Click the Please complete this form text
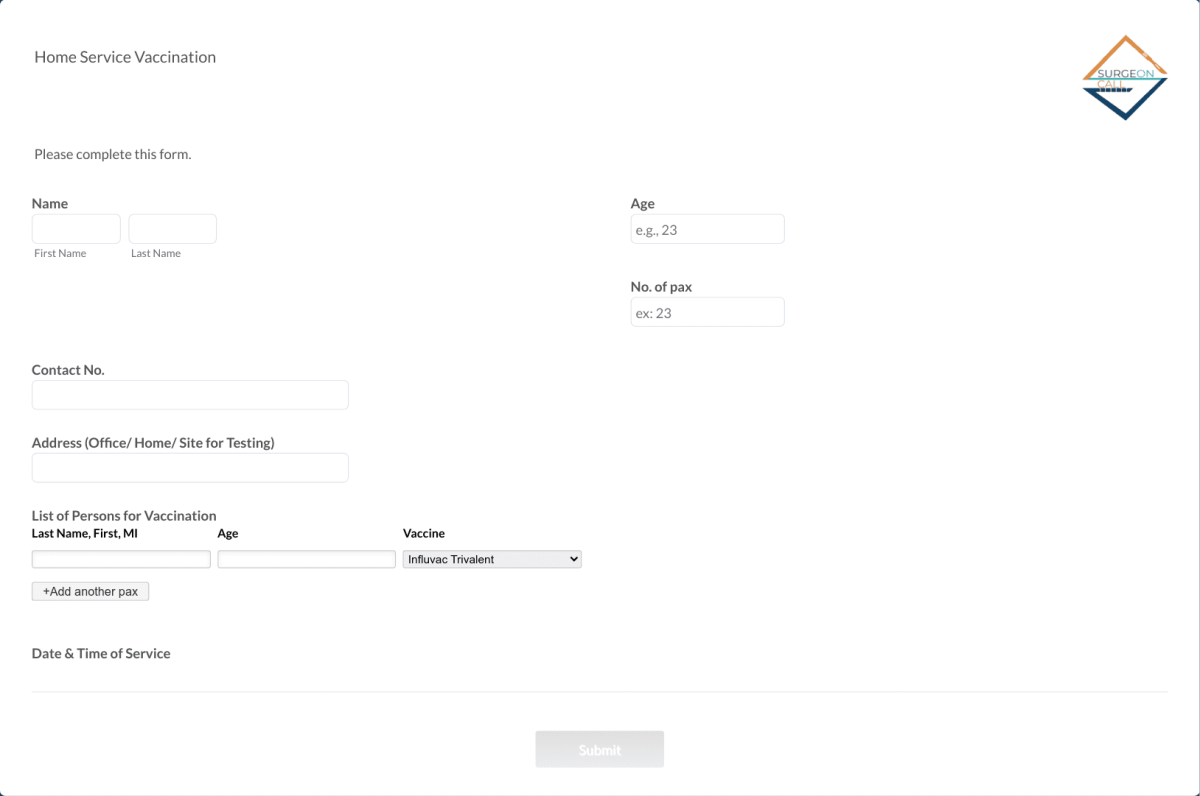This screenshot has width=1200, height=796. point(112,154)
